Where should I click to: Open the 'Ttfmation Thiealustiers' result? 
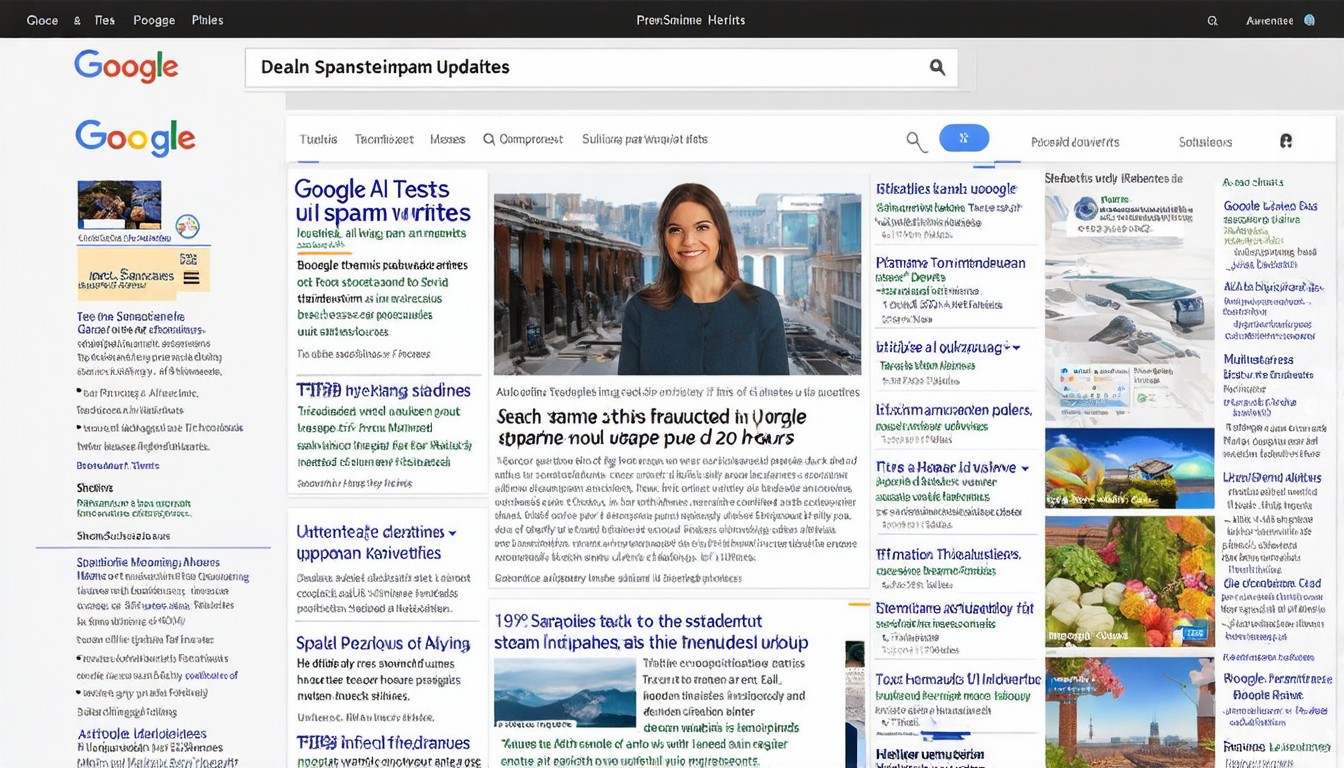point(948,554)
